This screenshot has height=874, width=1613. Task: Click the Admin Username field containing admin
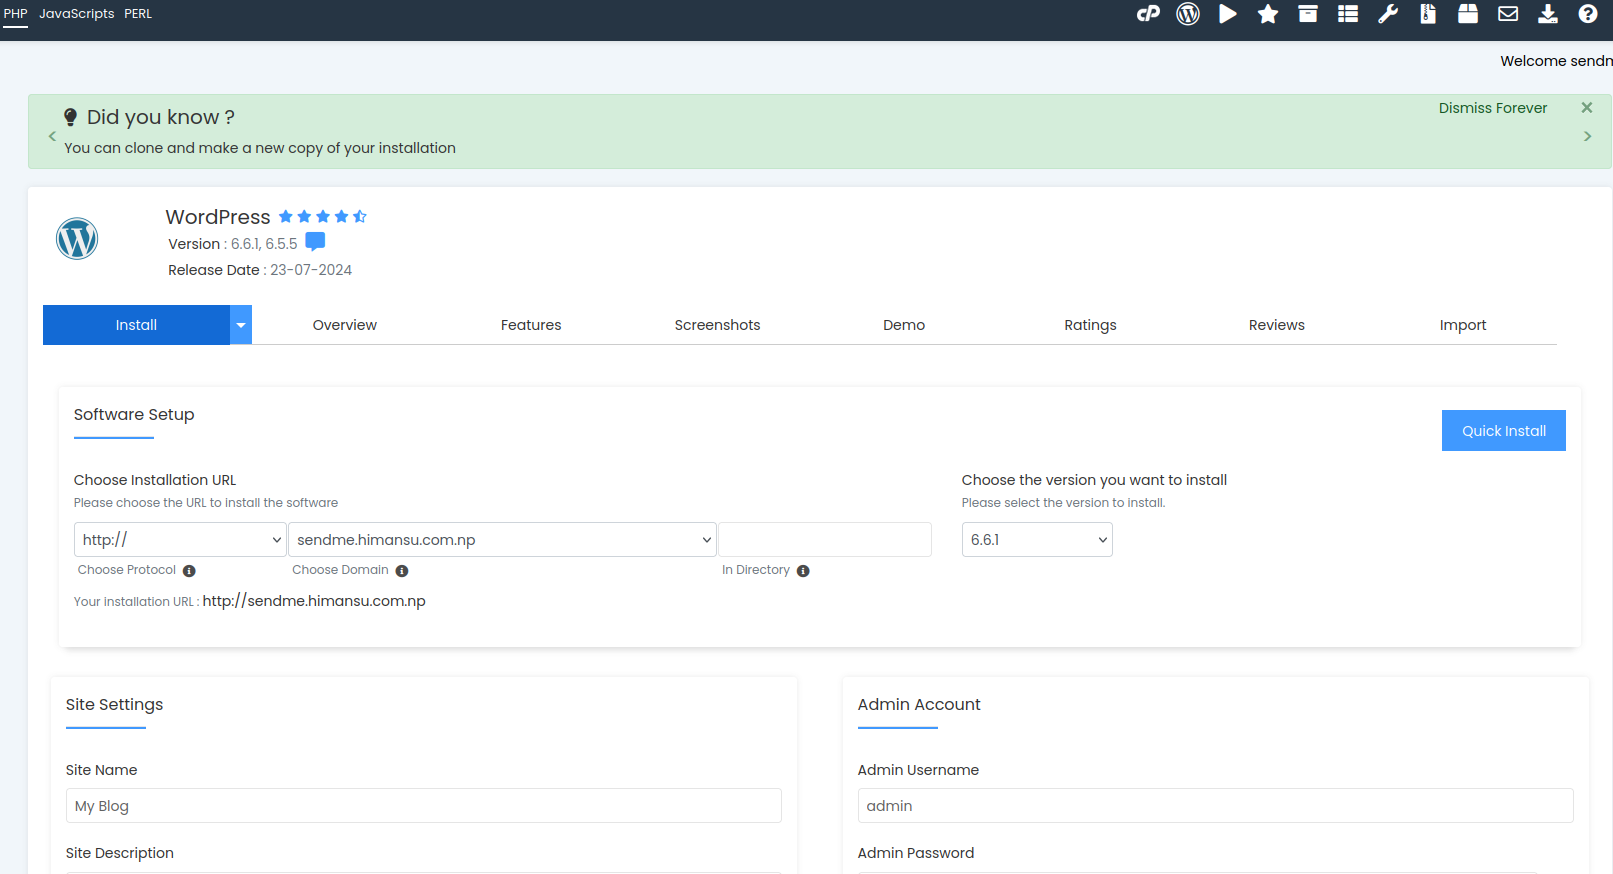1216,806
